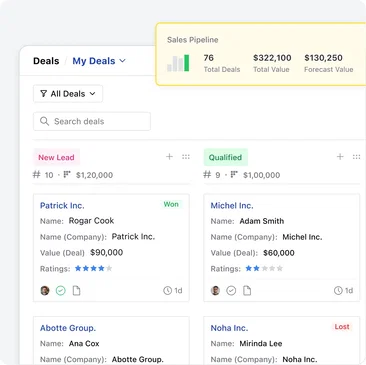Click the $1,00,000 Qualified total

tap(262, 175)
